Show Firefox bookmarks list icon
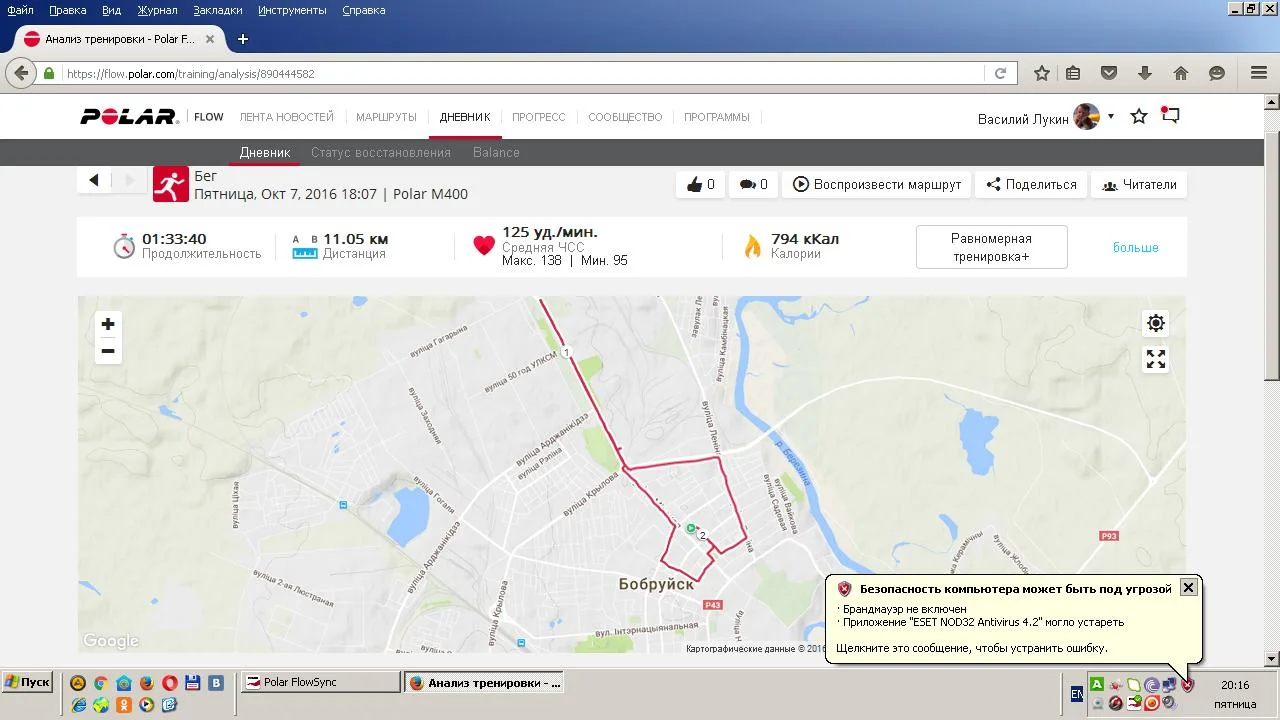Viewport: 1280px width, 720px height. pyautogui.click(x=1073, y=73)
